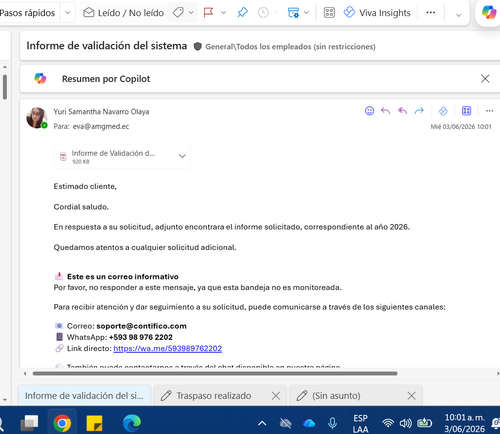Expand the Pasos rápidos dropdown arrow
500x434 pixels.
click(67, 13)
